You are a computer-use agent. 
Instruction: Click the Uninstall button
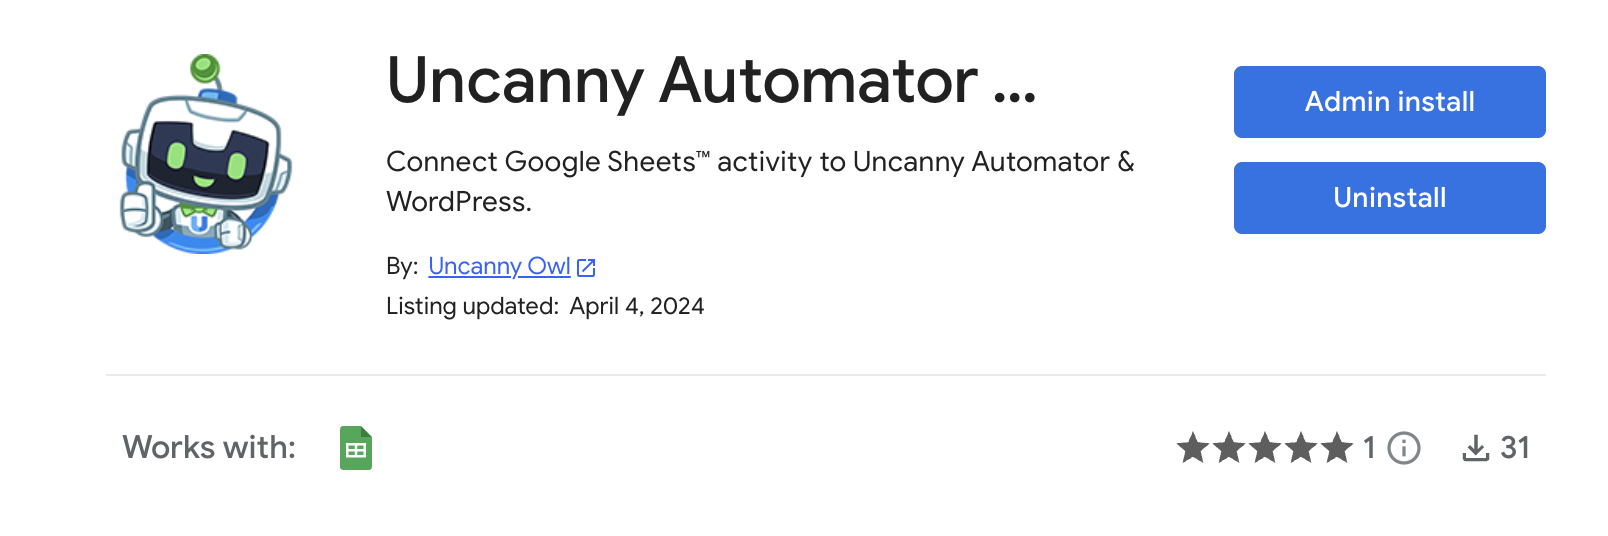pyautogui.click(x=1389, y=198)
